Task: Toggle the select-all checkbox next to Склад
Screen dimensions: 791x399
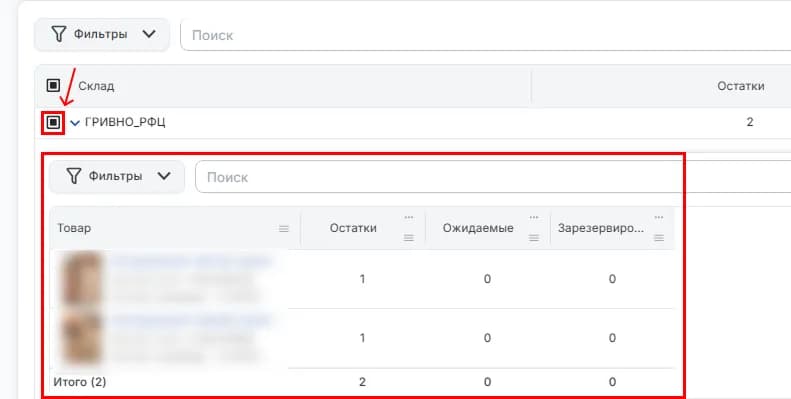Action: point(53,85)
